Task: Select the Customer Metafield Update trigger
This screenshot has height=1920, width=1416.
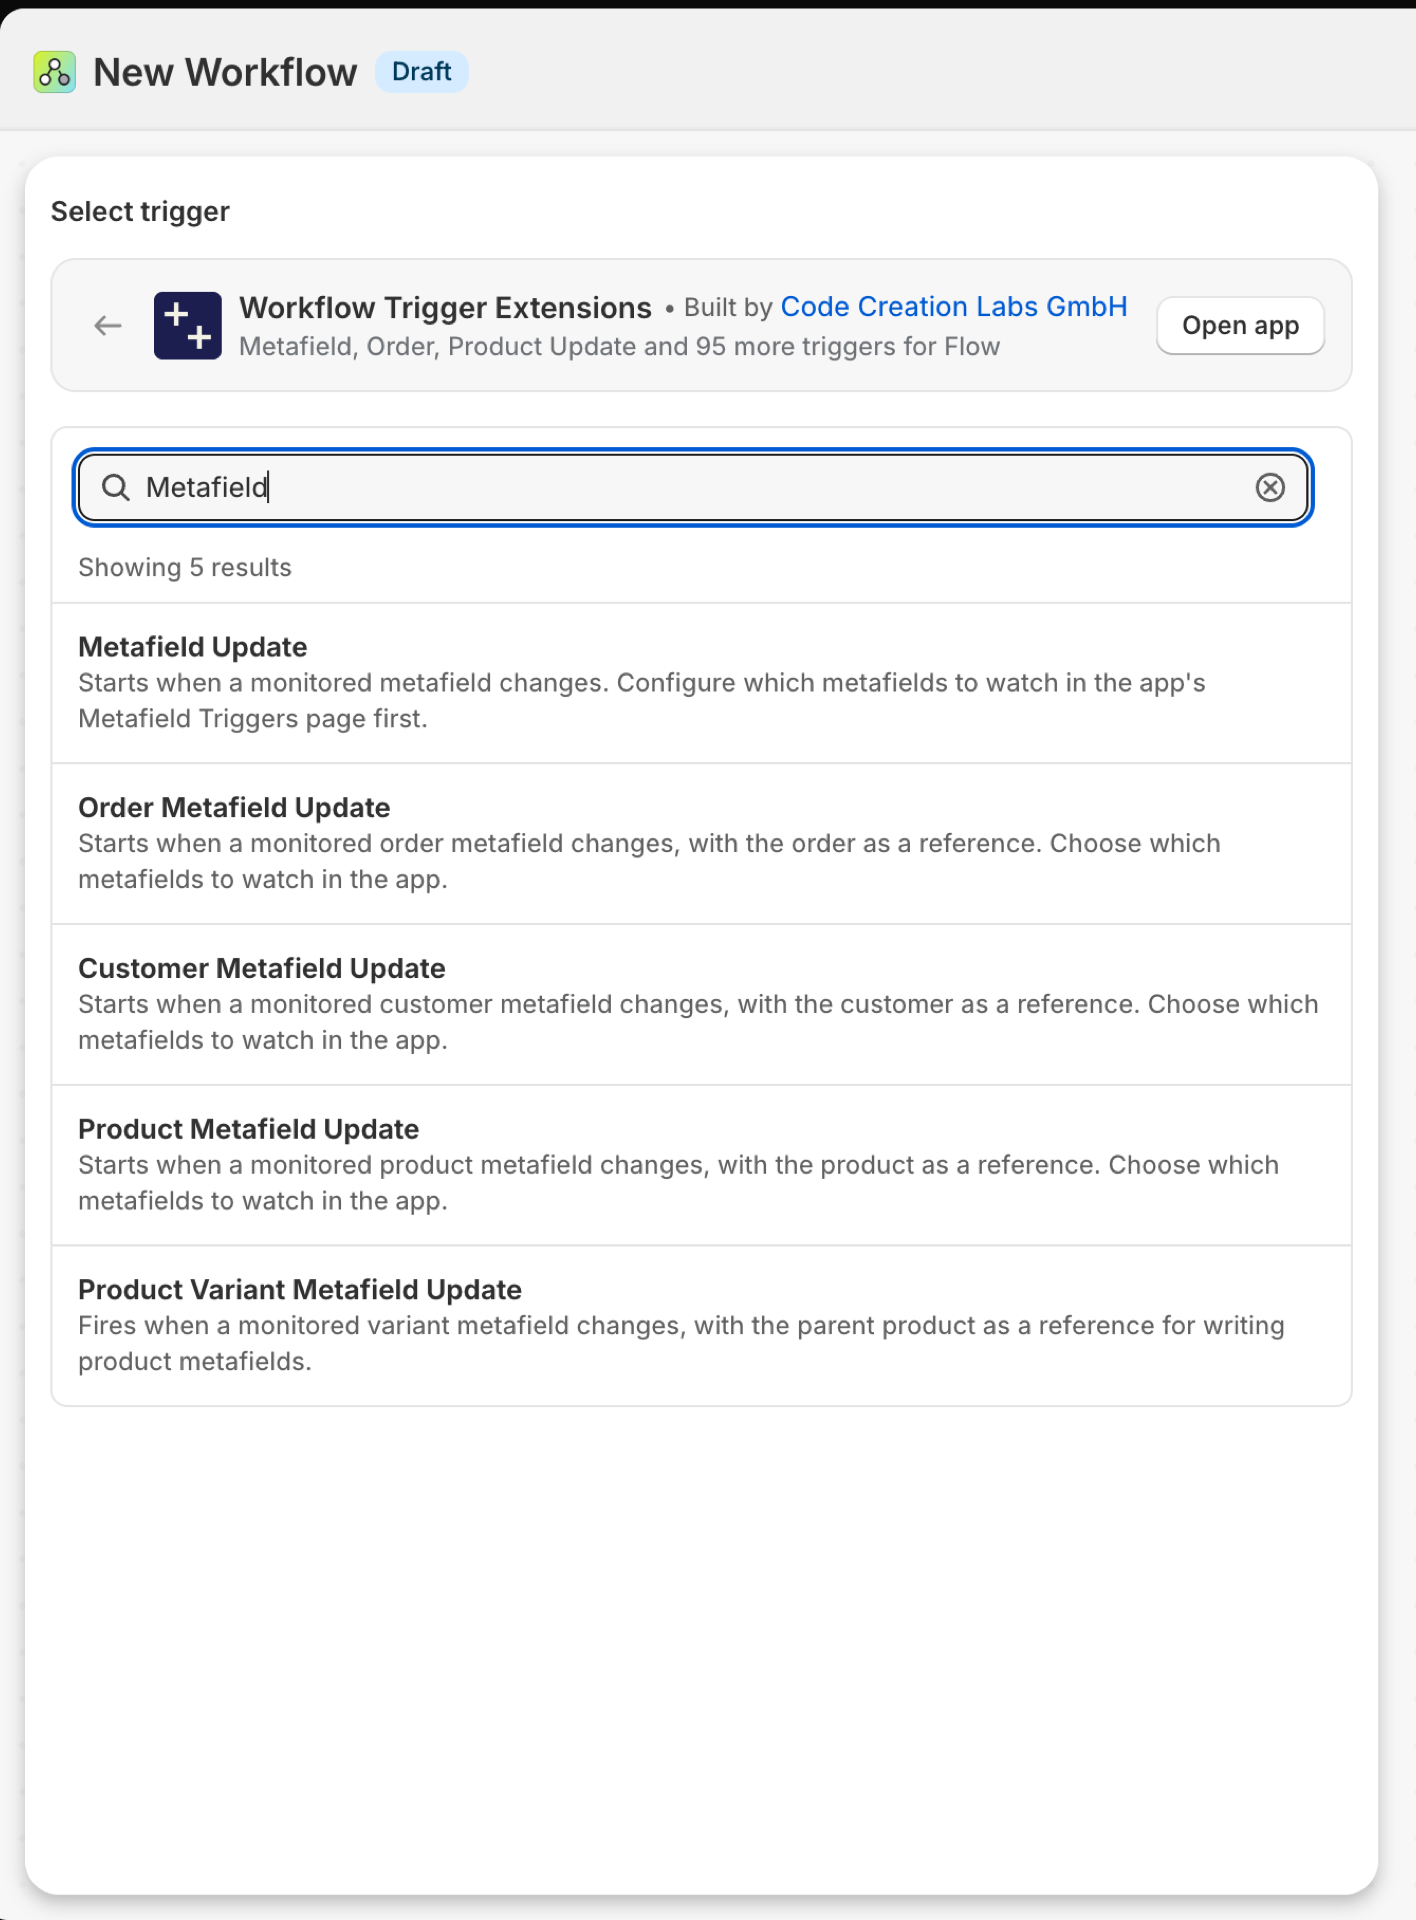Action: [702, 1005]
